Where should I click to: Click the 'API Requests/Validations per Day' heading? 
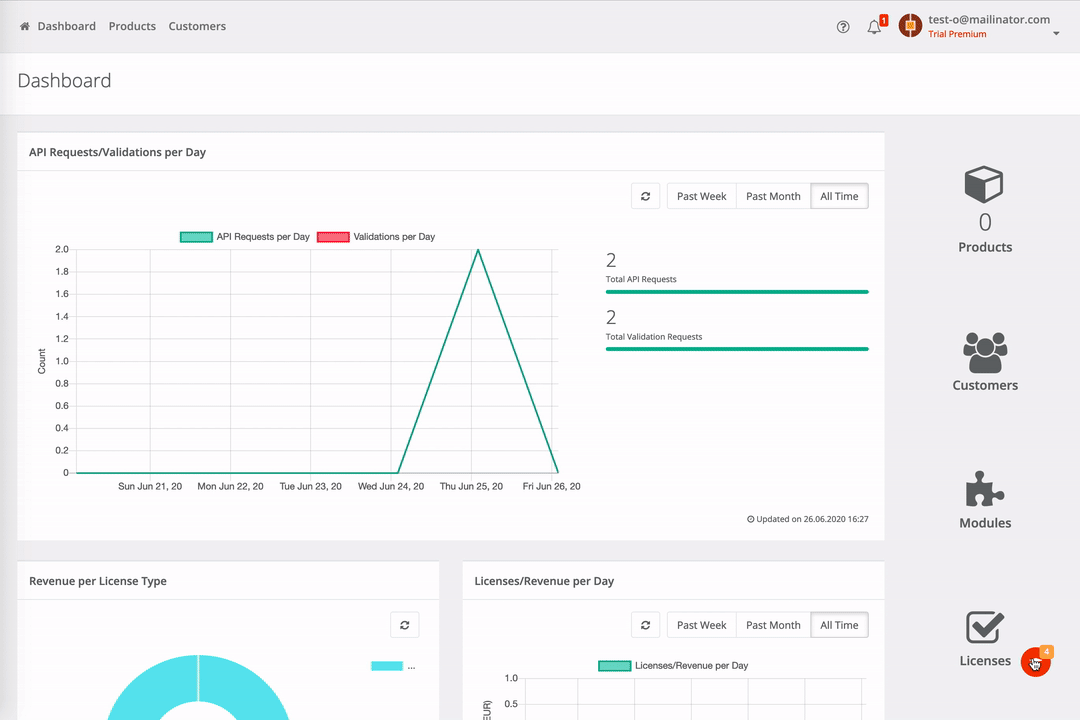(117, 152)
